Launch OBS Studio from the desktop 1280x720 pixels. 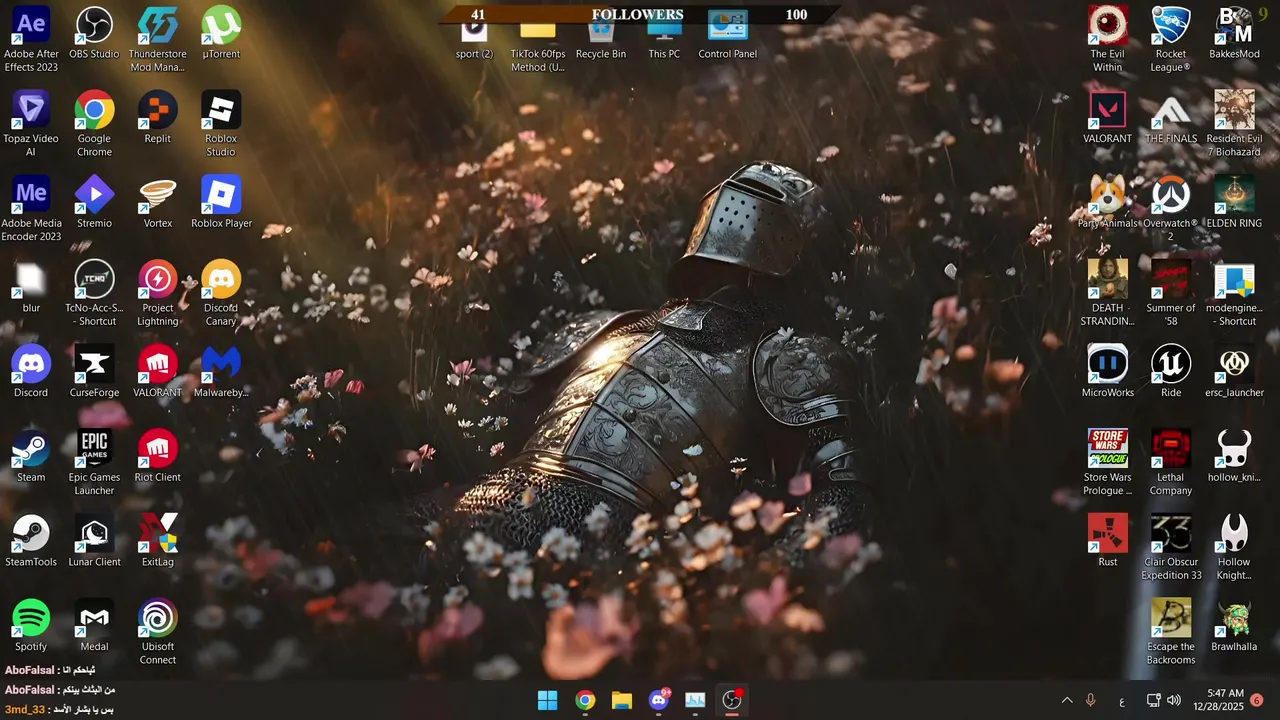[94, 33]
